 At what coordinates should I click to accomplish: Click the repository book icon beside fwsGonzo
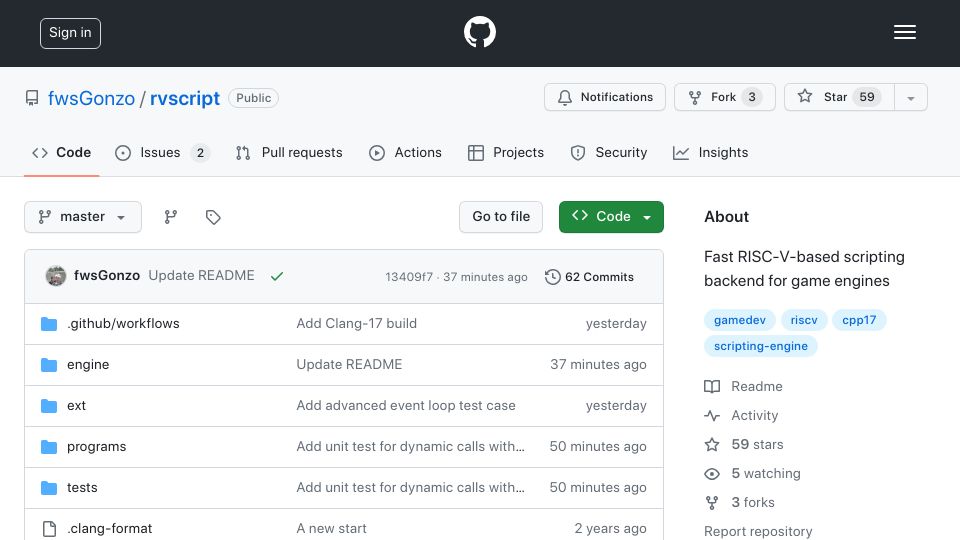pyautogui.click(x=32, y=98)
